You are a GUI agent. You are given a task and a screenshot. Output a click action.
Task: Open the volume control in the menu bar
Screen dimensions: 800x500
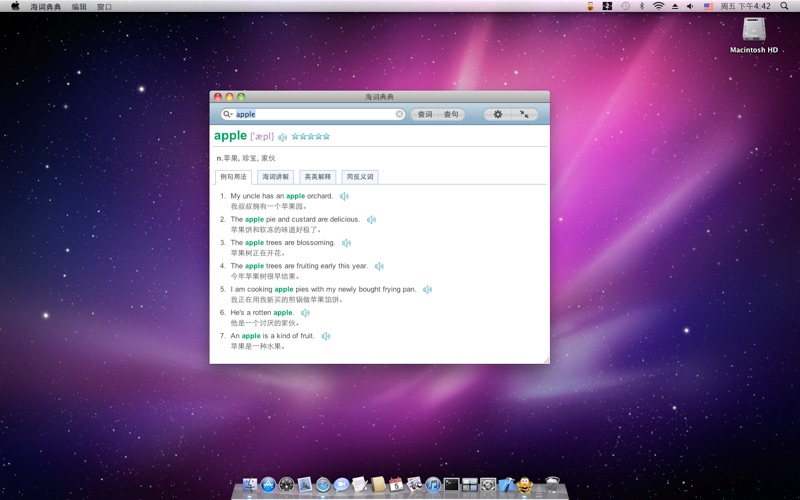690,6
